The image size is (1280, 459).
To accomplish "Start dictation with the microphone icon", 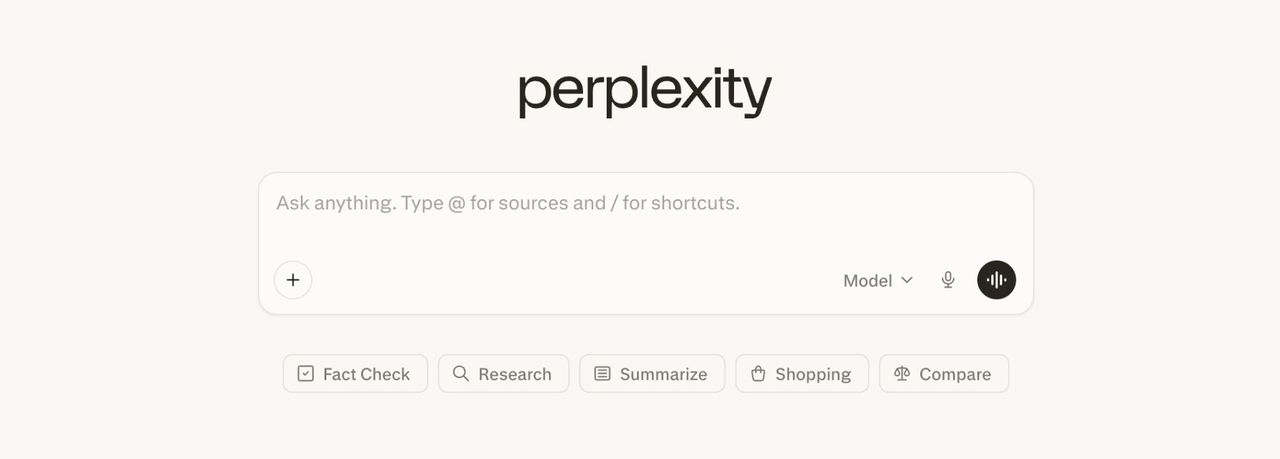I will pyautogui.click(x=948, y=280).
